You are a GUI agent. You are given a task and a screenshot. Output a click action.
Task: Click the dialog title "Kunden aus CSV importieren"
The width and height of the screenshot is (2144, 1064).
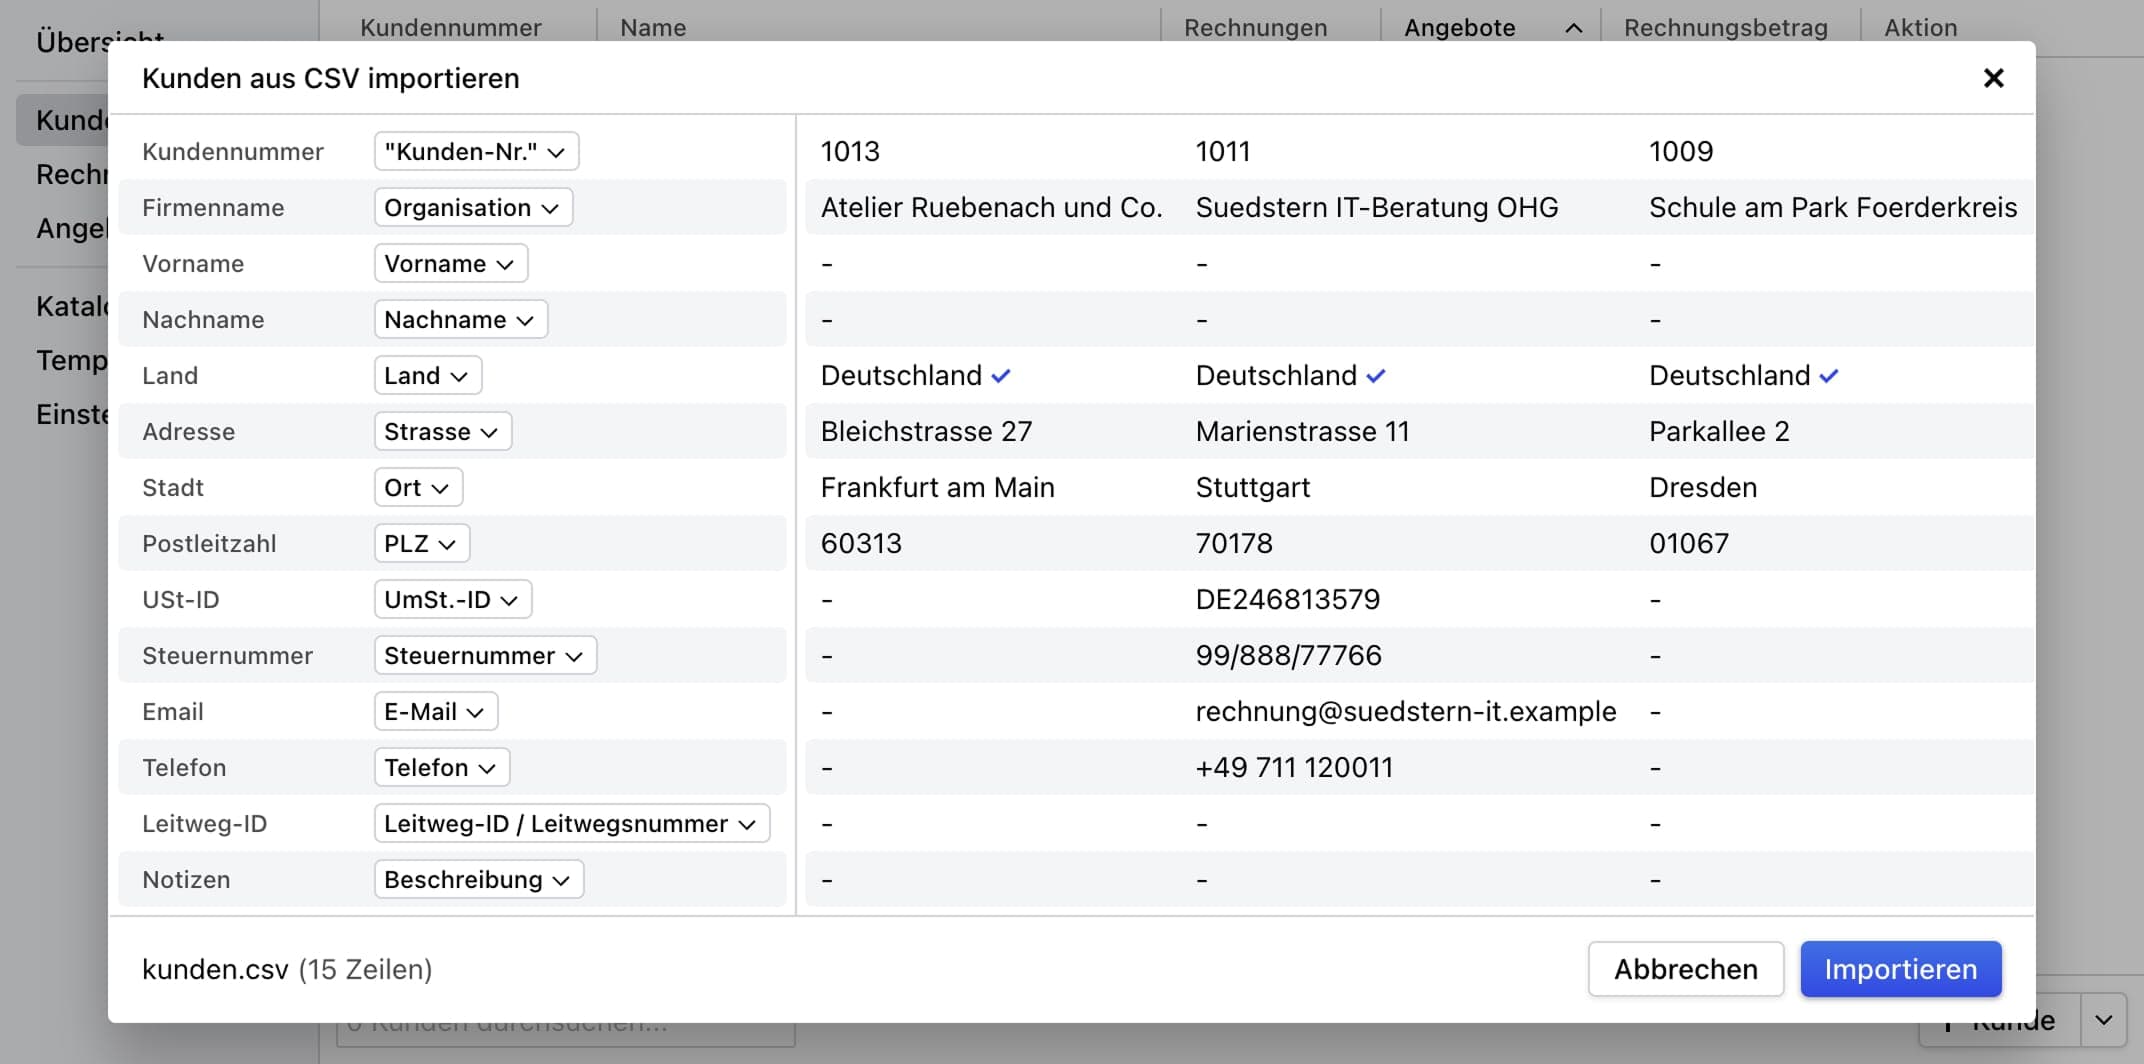330,78
